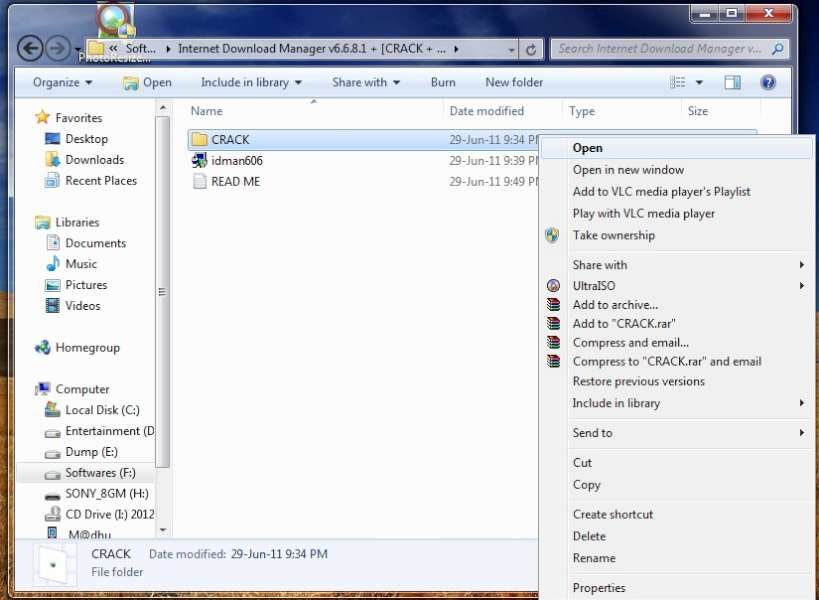Click the Take ownership shield icon
The image size is (819, 600).
(552, 235)
